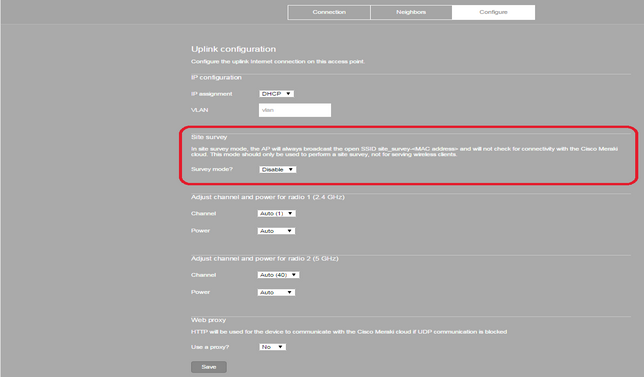
Task: Click the Web proxy section title
Action: (x=208, y=320)
